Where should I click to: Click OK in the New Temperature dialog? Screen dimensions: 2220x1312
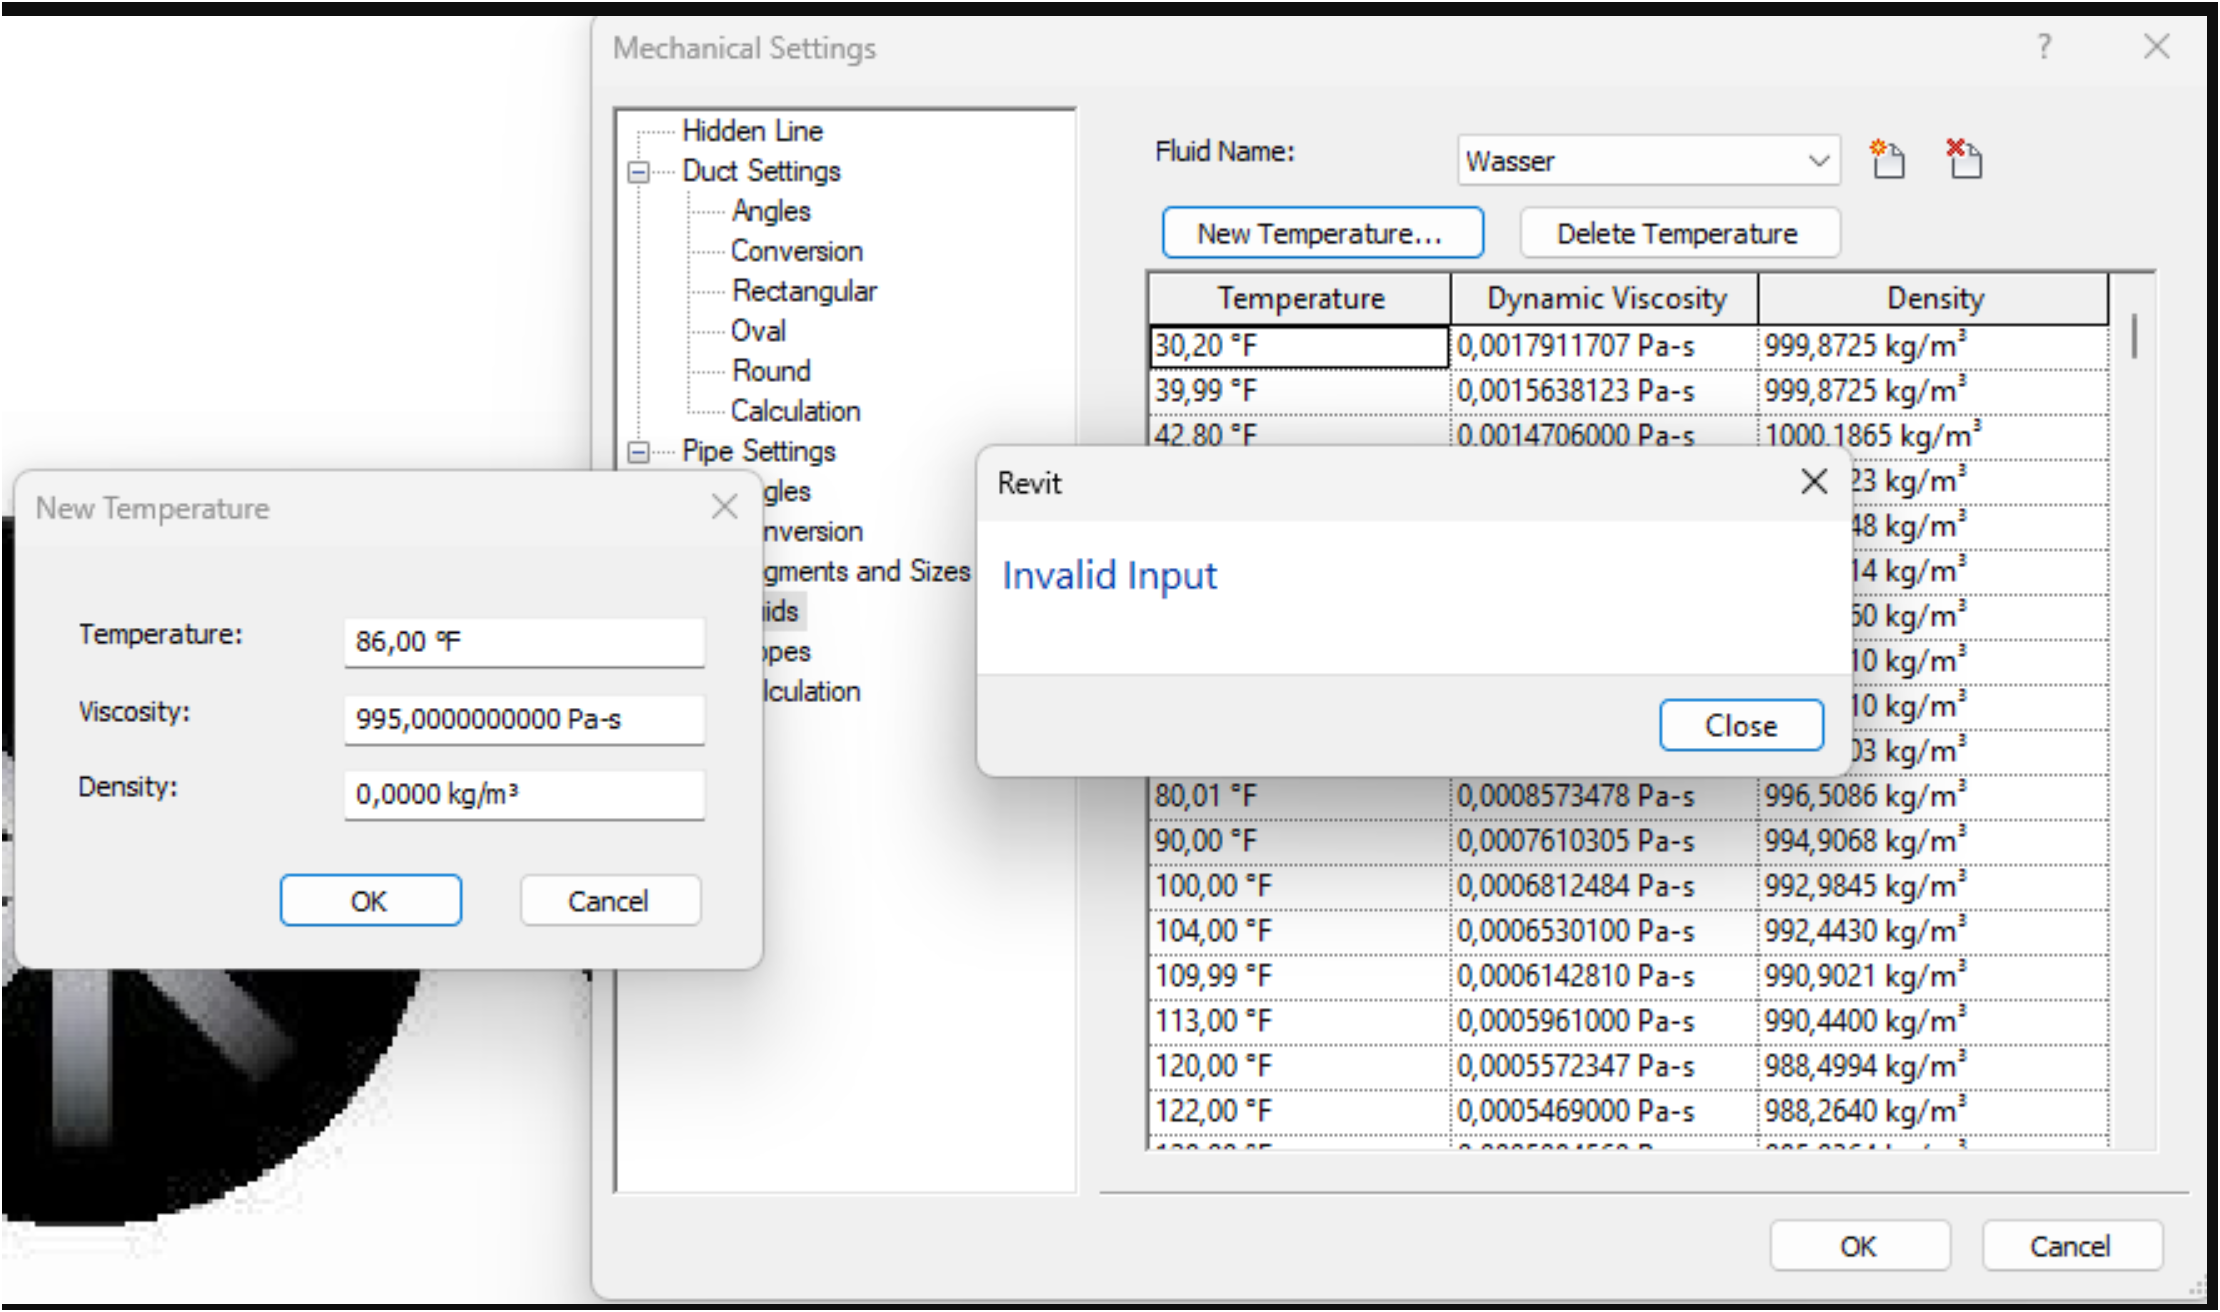coord(370,900)
